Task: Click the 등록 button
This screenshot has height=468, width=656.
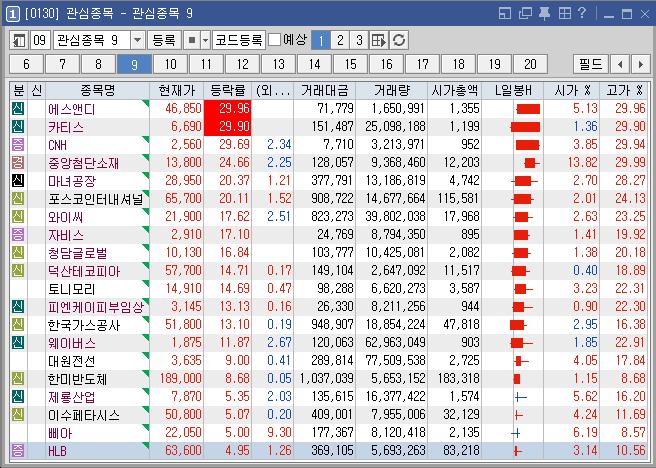Action: click(164, 41)
